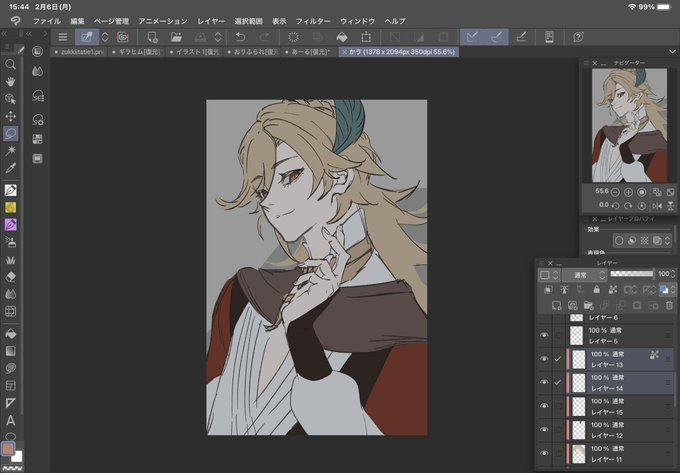The width and height of the screenshot is (680, 473).
Task: Select the Eraser tool
Action: (x=10, y=277)
